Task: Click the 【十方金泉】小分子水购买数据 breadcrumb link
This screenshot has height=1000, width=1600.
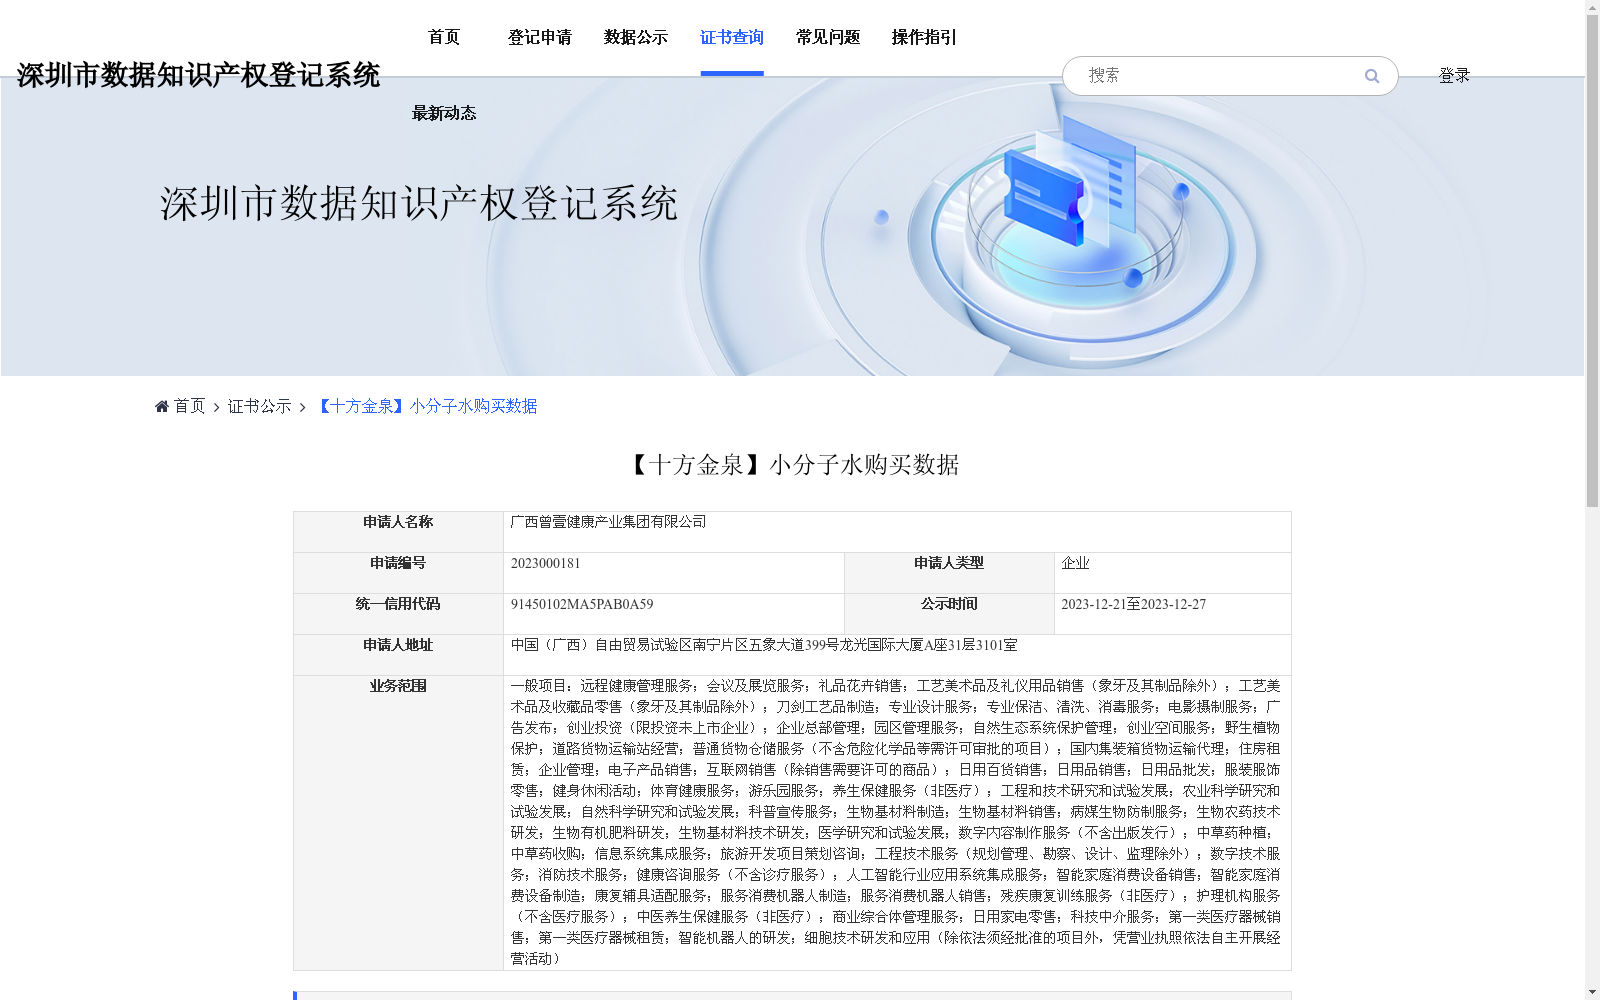Action: 426,406
